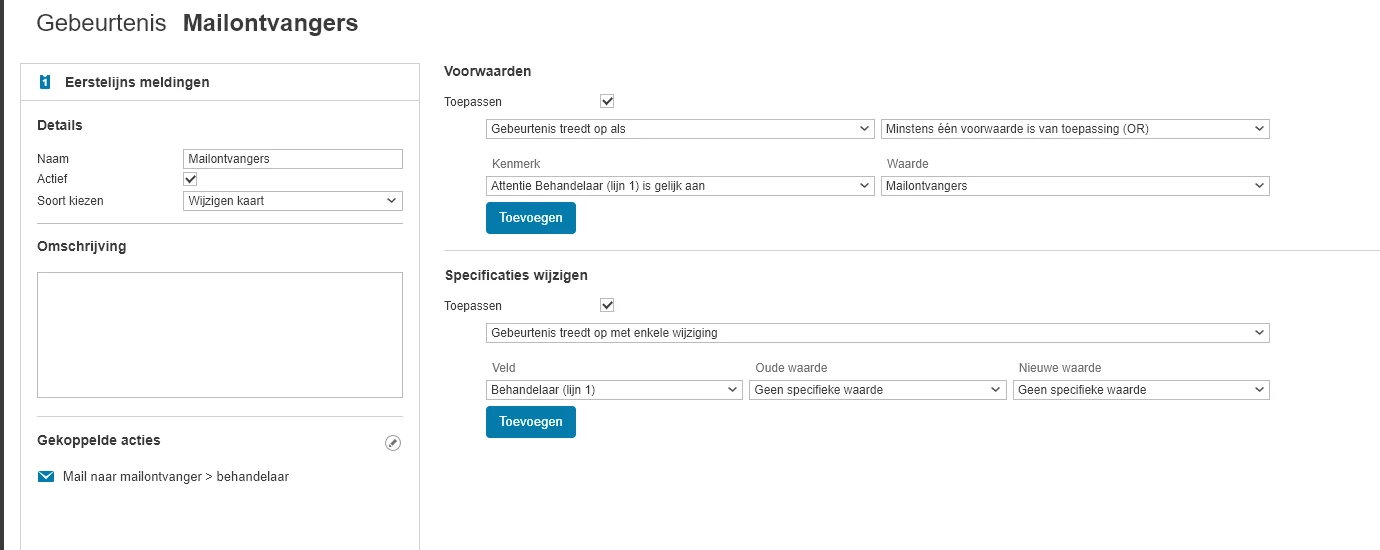Viewport: 1380px width, 550px height.
Task: Uncheck Toepassen under Specificaties wijzigen
Action: click(607, 305)
